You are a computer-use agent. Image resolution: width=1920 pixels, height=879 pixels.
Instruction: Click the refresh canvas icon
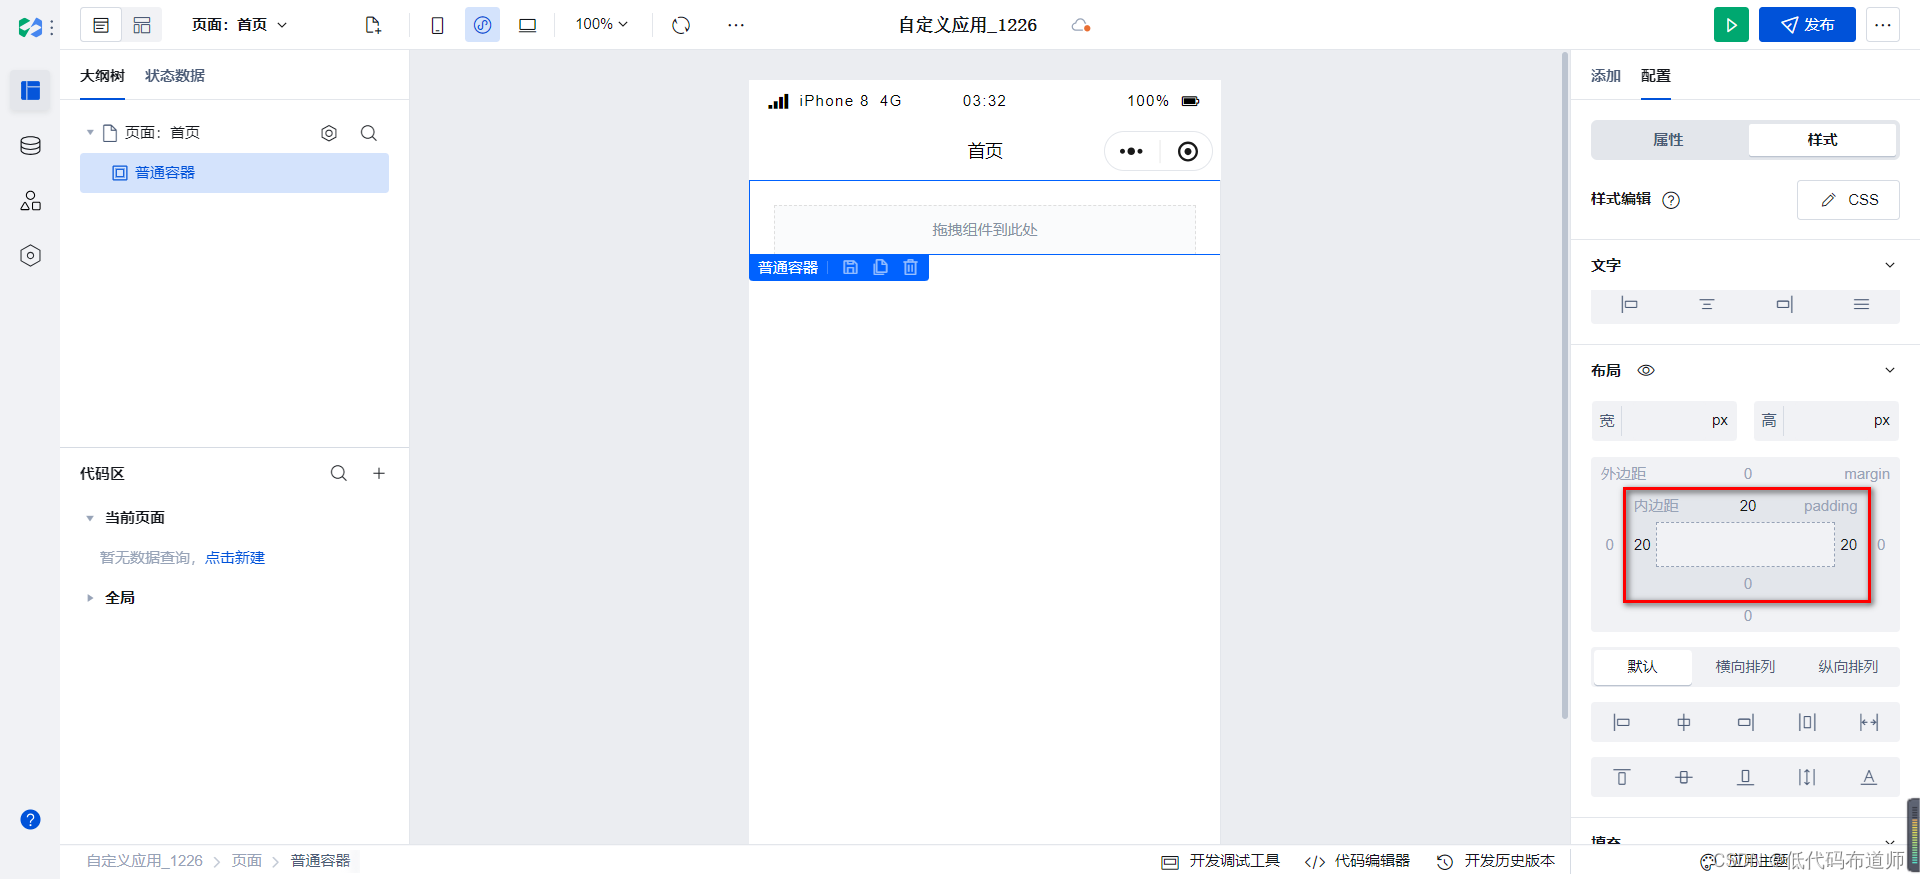(681, 25)
